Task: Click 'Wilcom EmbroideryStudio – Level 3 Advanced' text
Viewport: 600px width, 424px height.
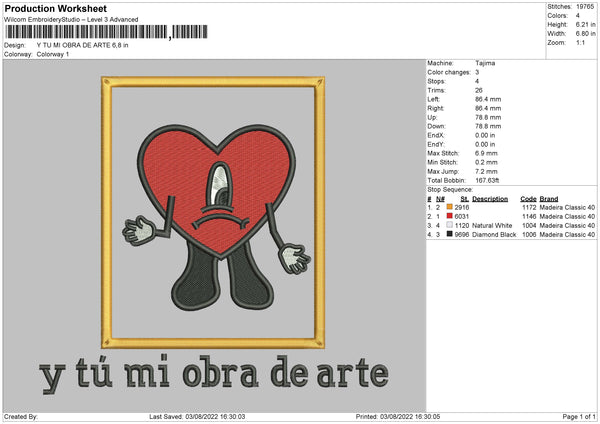Action: pos(71,20)
